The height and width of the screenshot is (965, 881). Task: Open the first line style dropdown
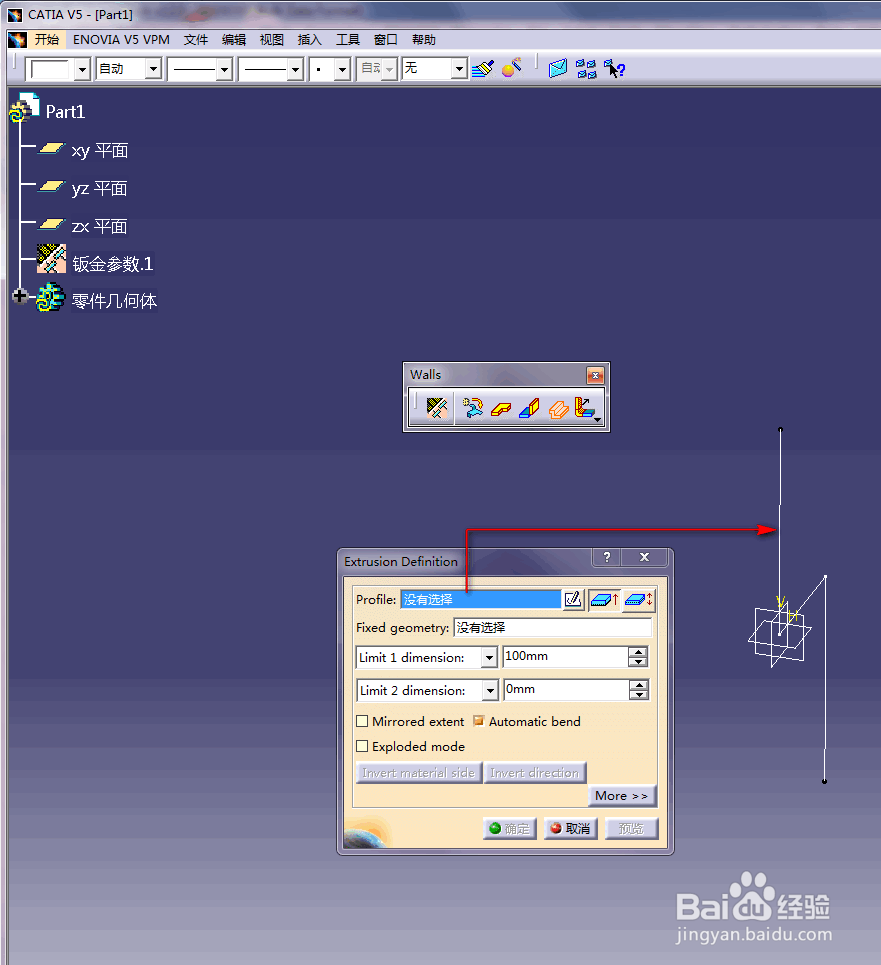coord(224,69)
